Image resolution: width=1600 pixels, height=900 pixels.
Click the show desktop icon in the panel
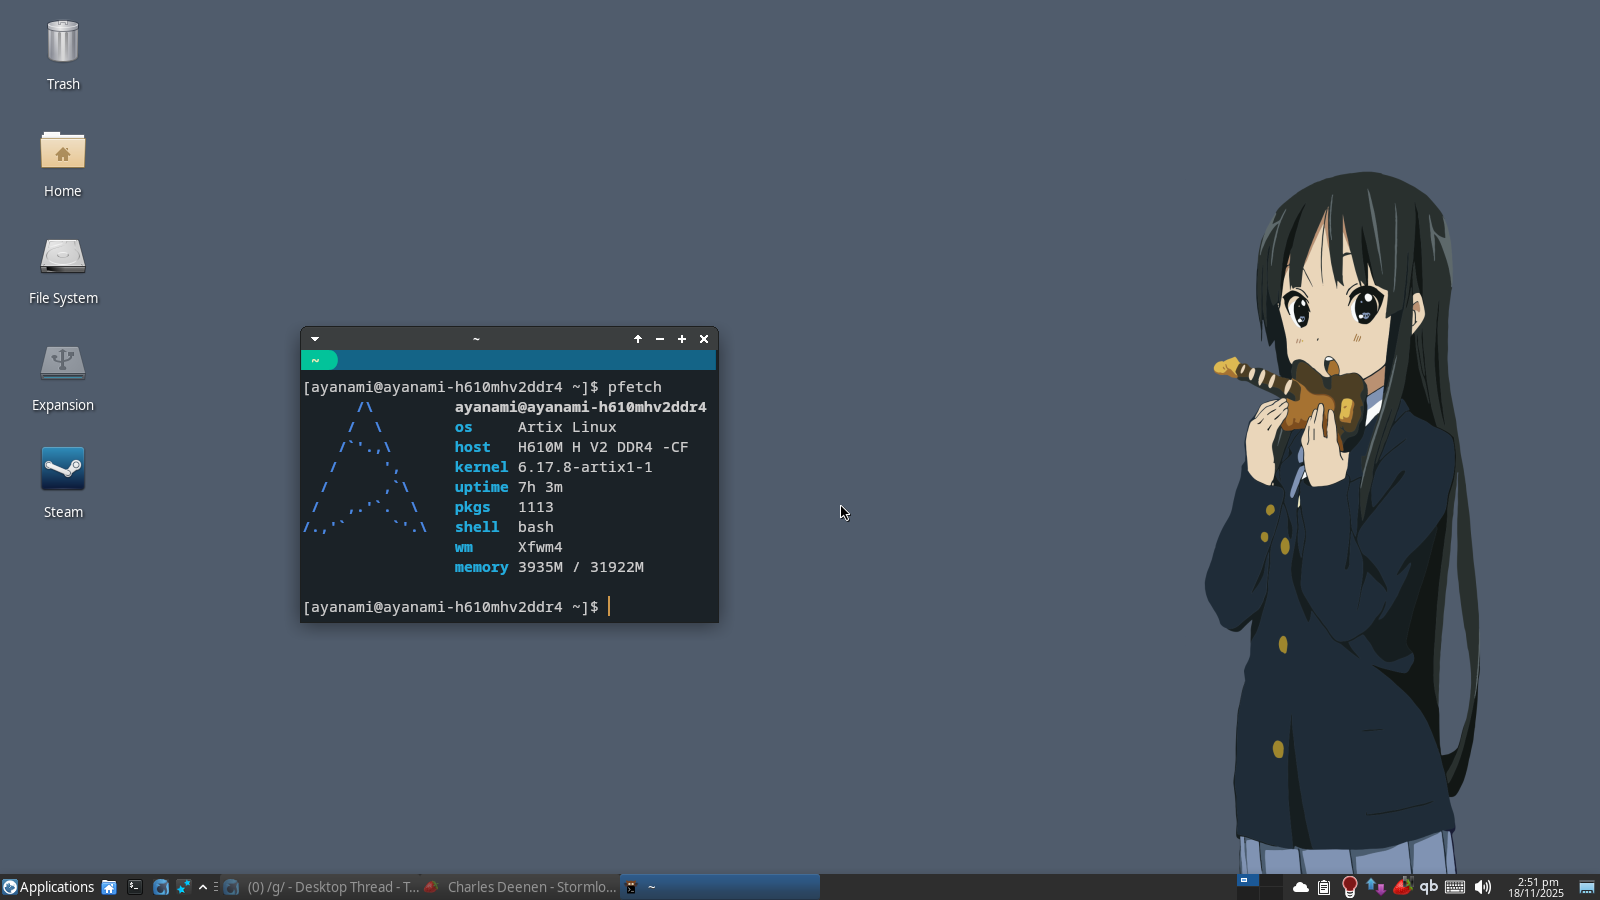(1587, 887)
